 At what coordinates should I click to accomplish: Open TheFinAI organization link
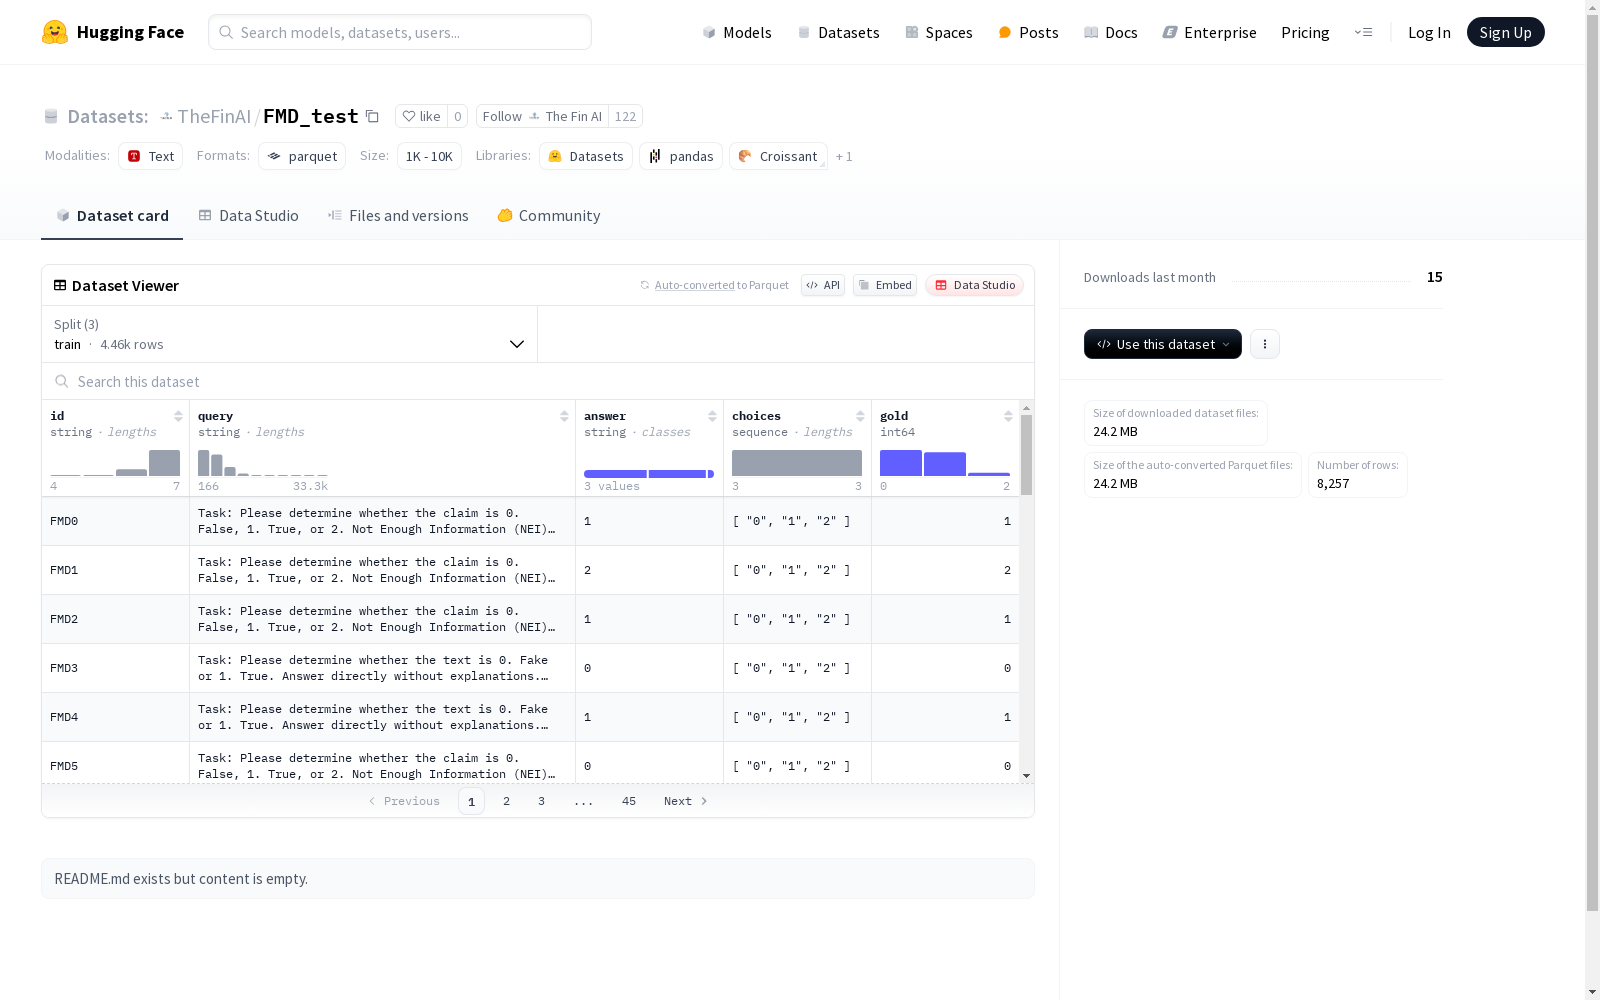click(x=214, y=116)
